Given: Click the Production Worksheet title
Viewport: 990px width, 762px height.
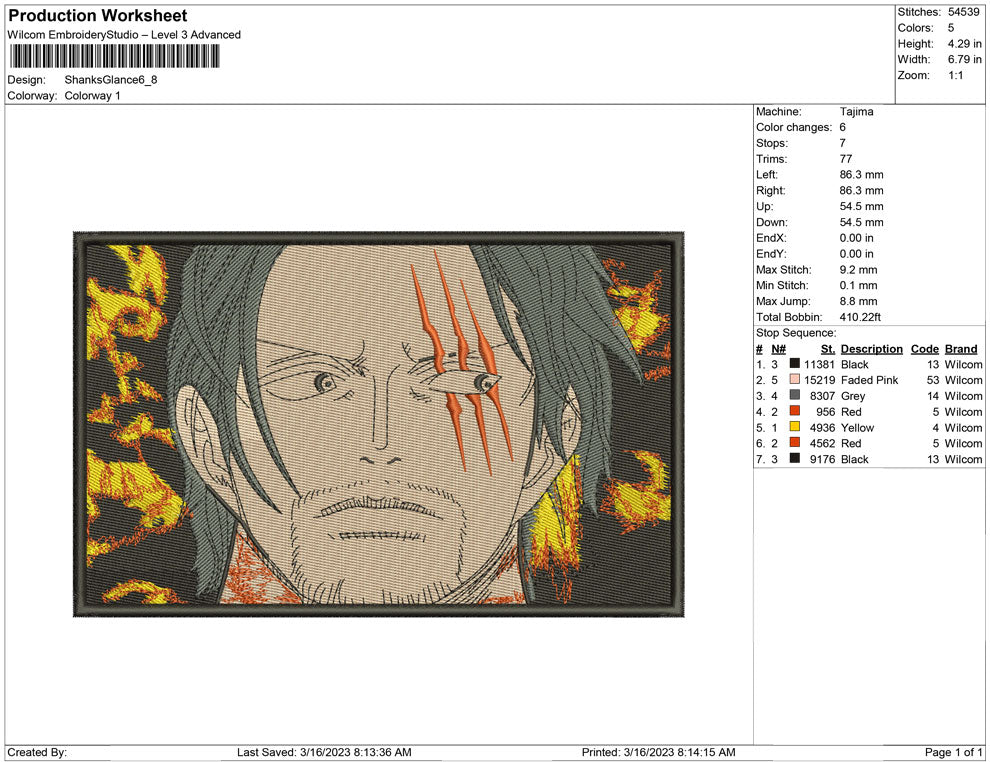Looking at the screenshot, I should click(x=98, y=16).
